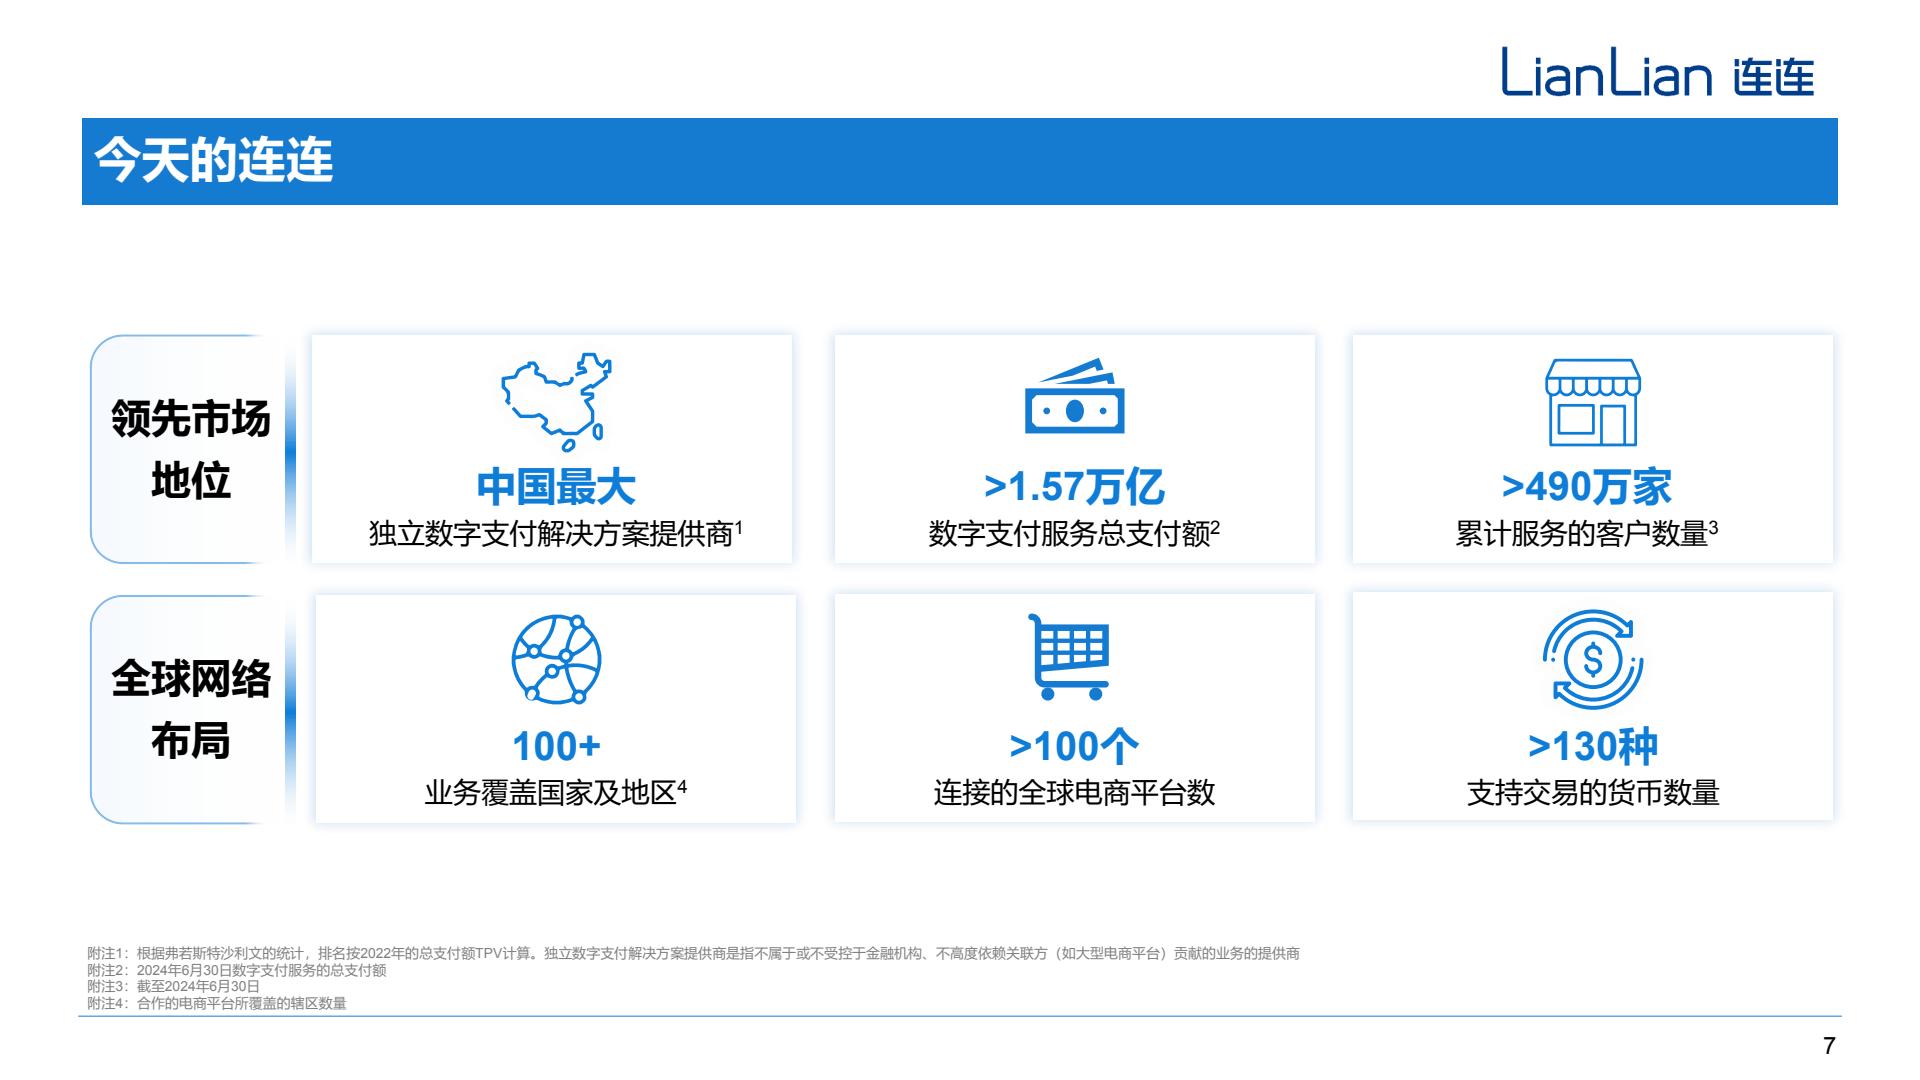Select the slide title 今天的连连

pos(213,161)
